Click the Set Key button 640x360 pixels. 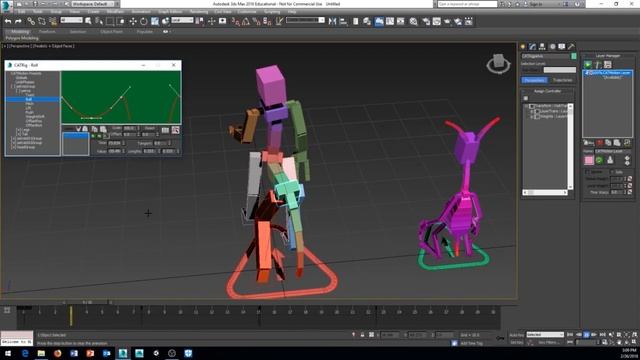click(x=516, y=342)
